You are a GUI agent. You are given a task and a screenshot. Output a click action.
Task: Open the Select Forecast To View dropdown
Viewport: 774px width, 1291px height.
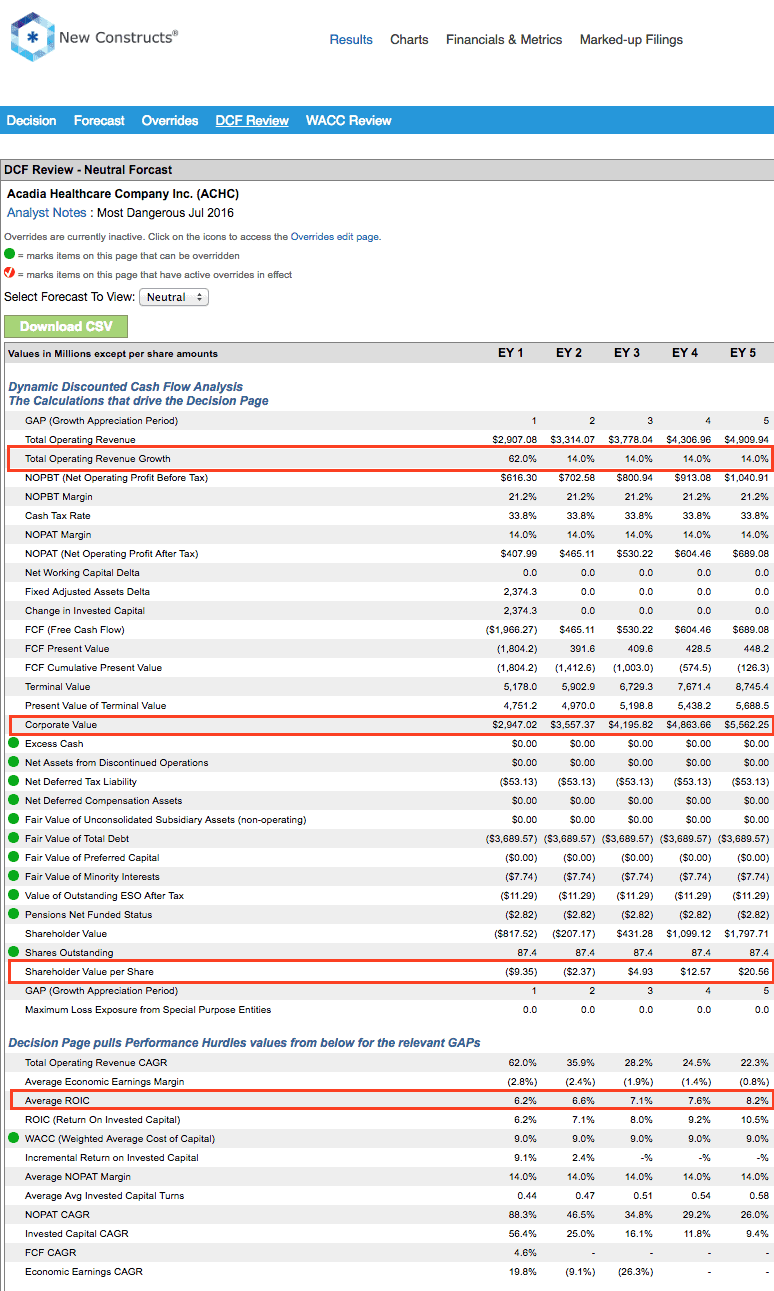pos(173,297)
